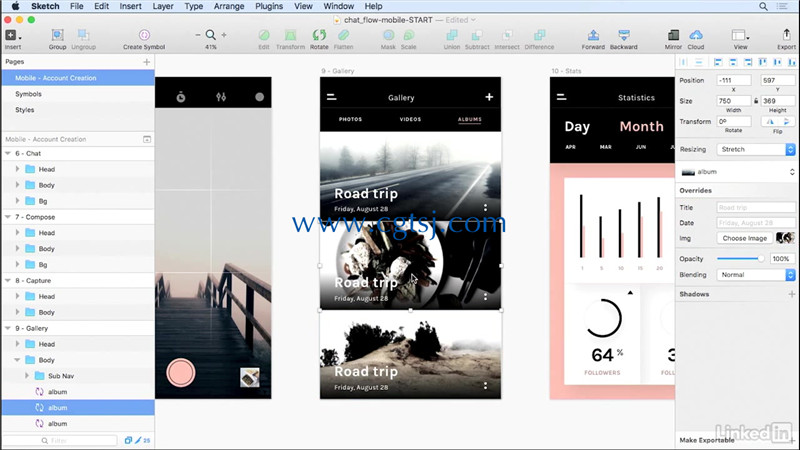This screenshot has width=800, height=450.
Task: Open the Layer menu
Action: [x=163, y=6]
